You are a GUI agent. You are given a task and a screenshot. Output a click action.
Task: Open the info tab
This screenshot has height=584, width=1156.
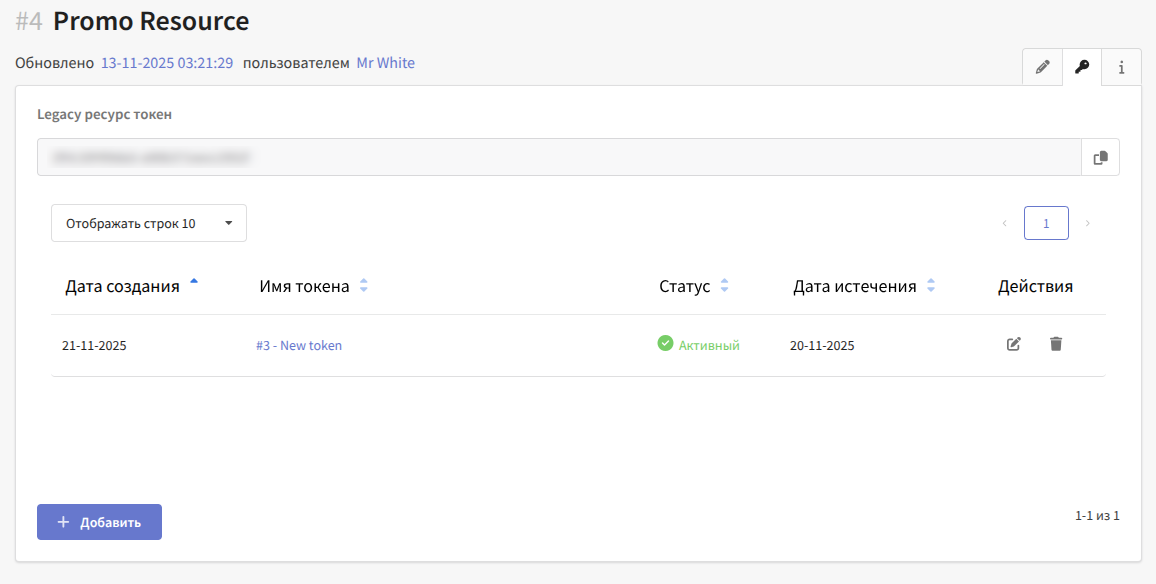click(1121, 67)
